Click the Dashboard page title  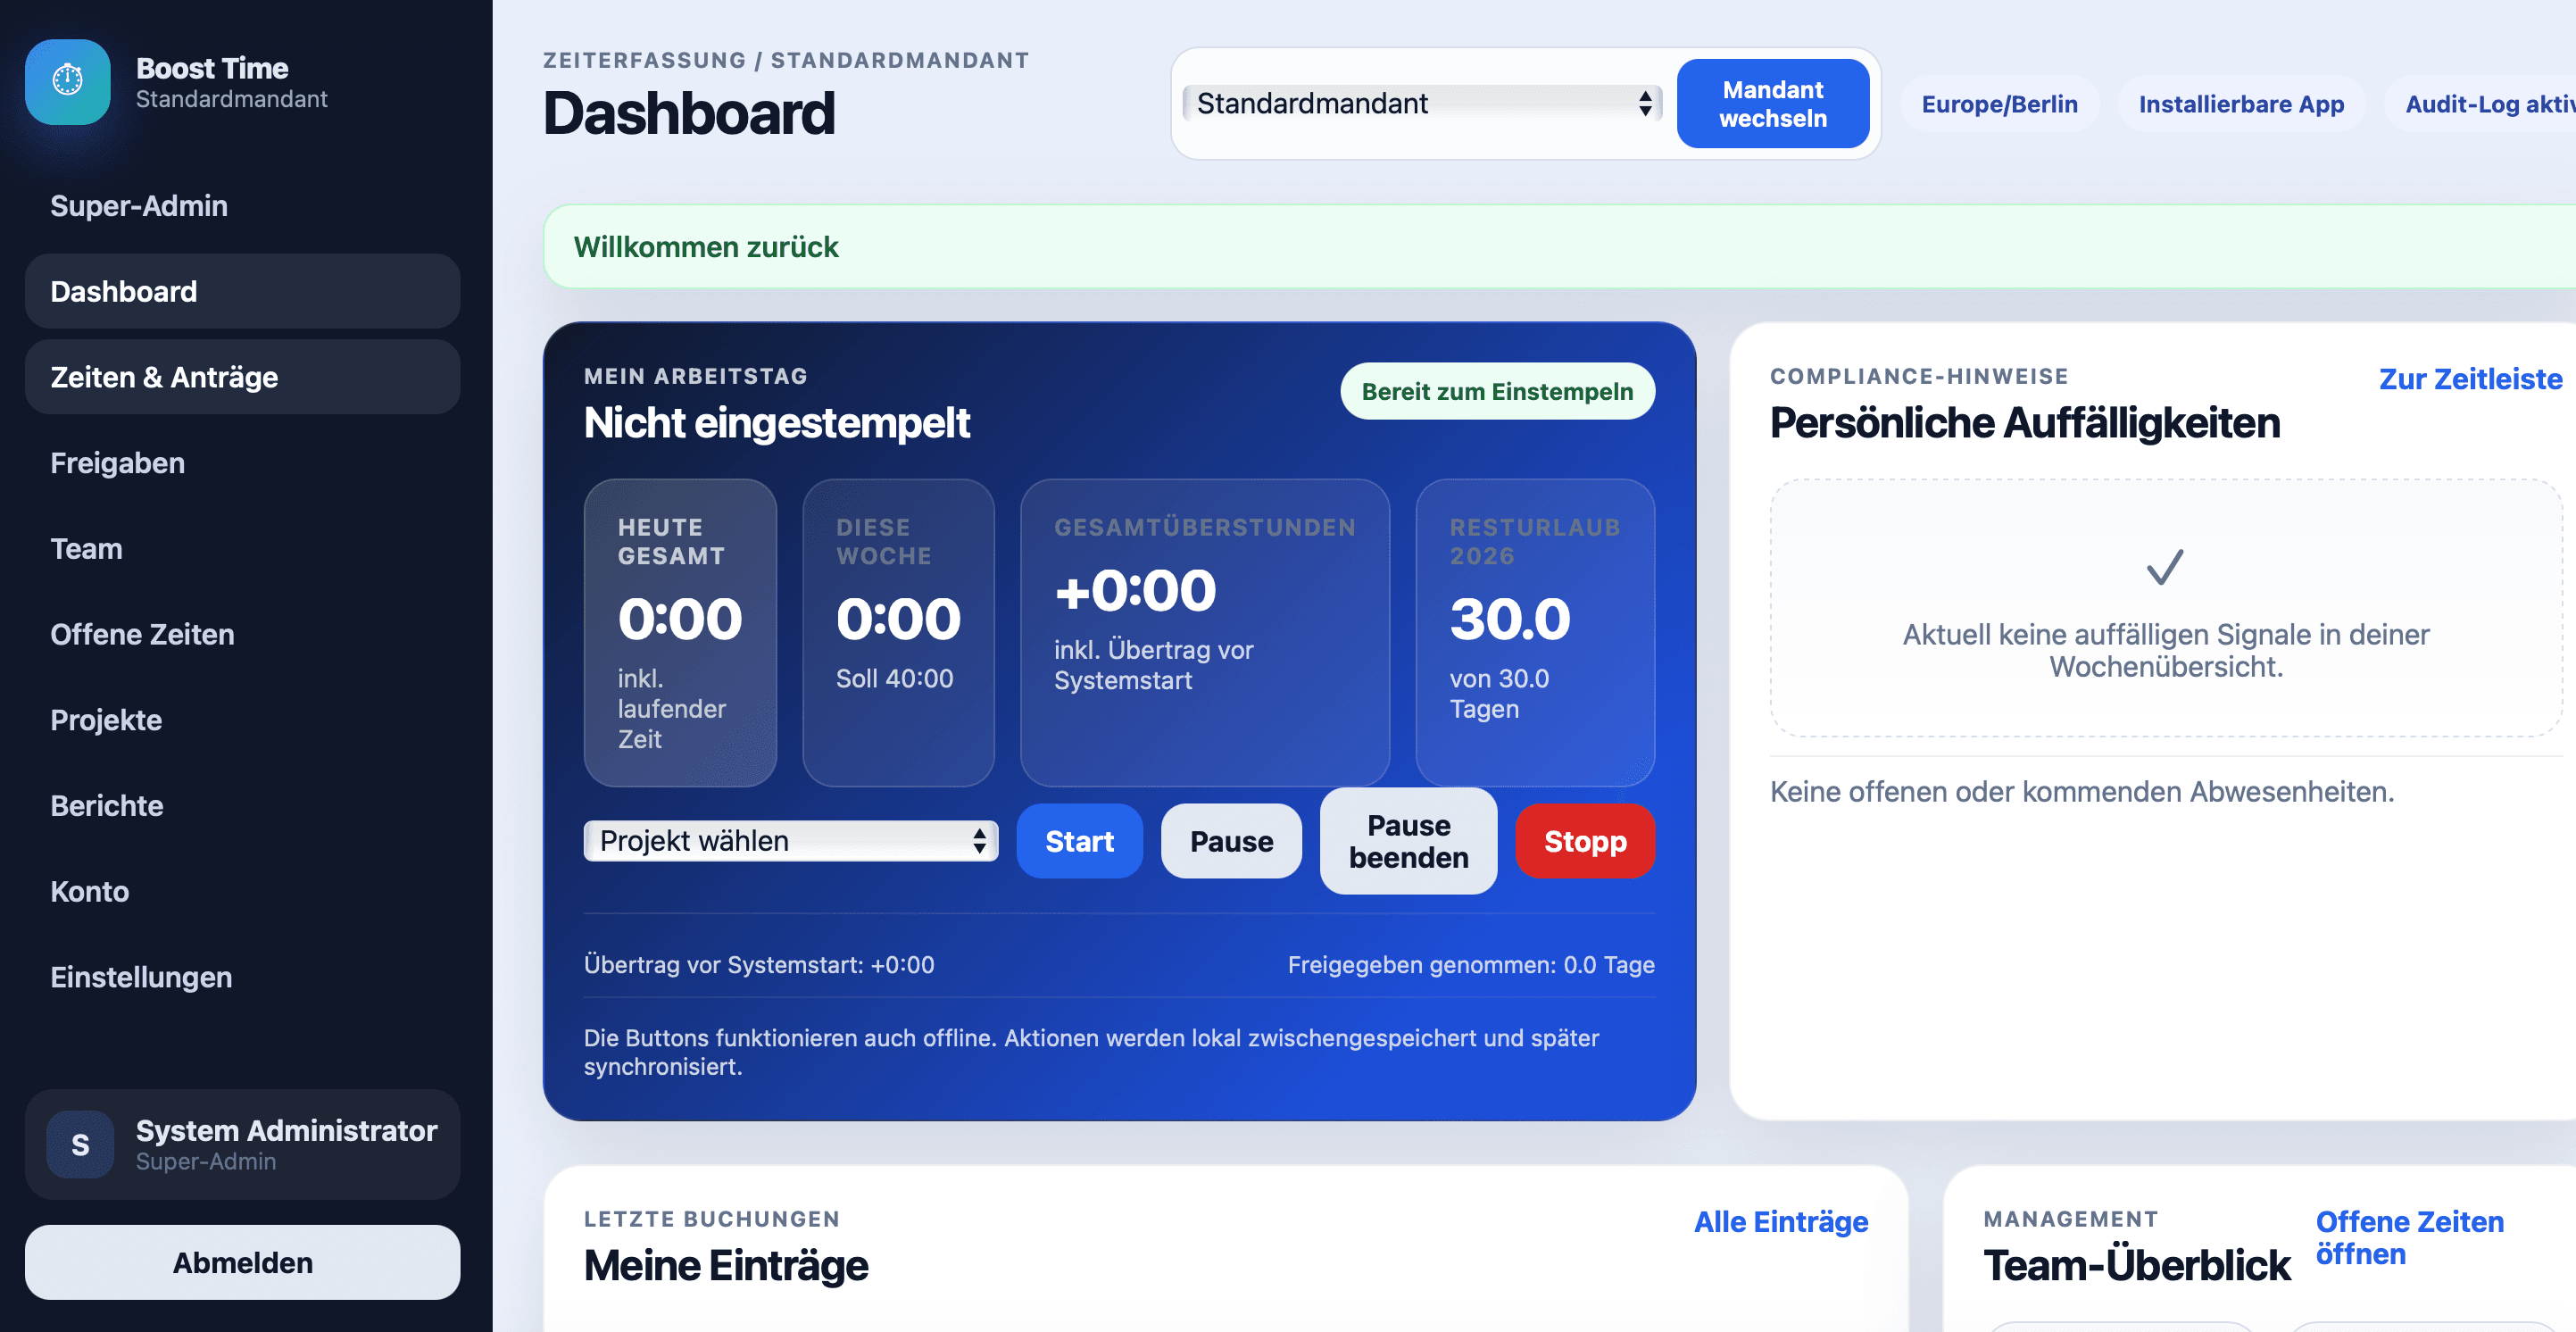pos(689,114)
